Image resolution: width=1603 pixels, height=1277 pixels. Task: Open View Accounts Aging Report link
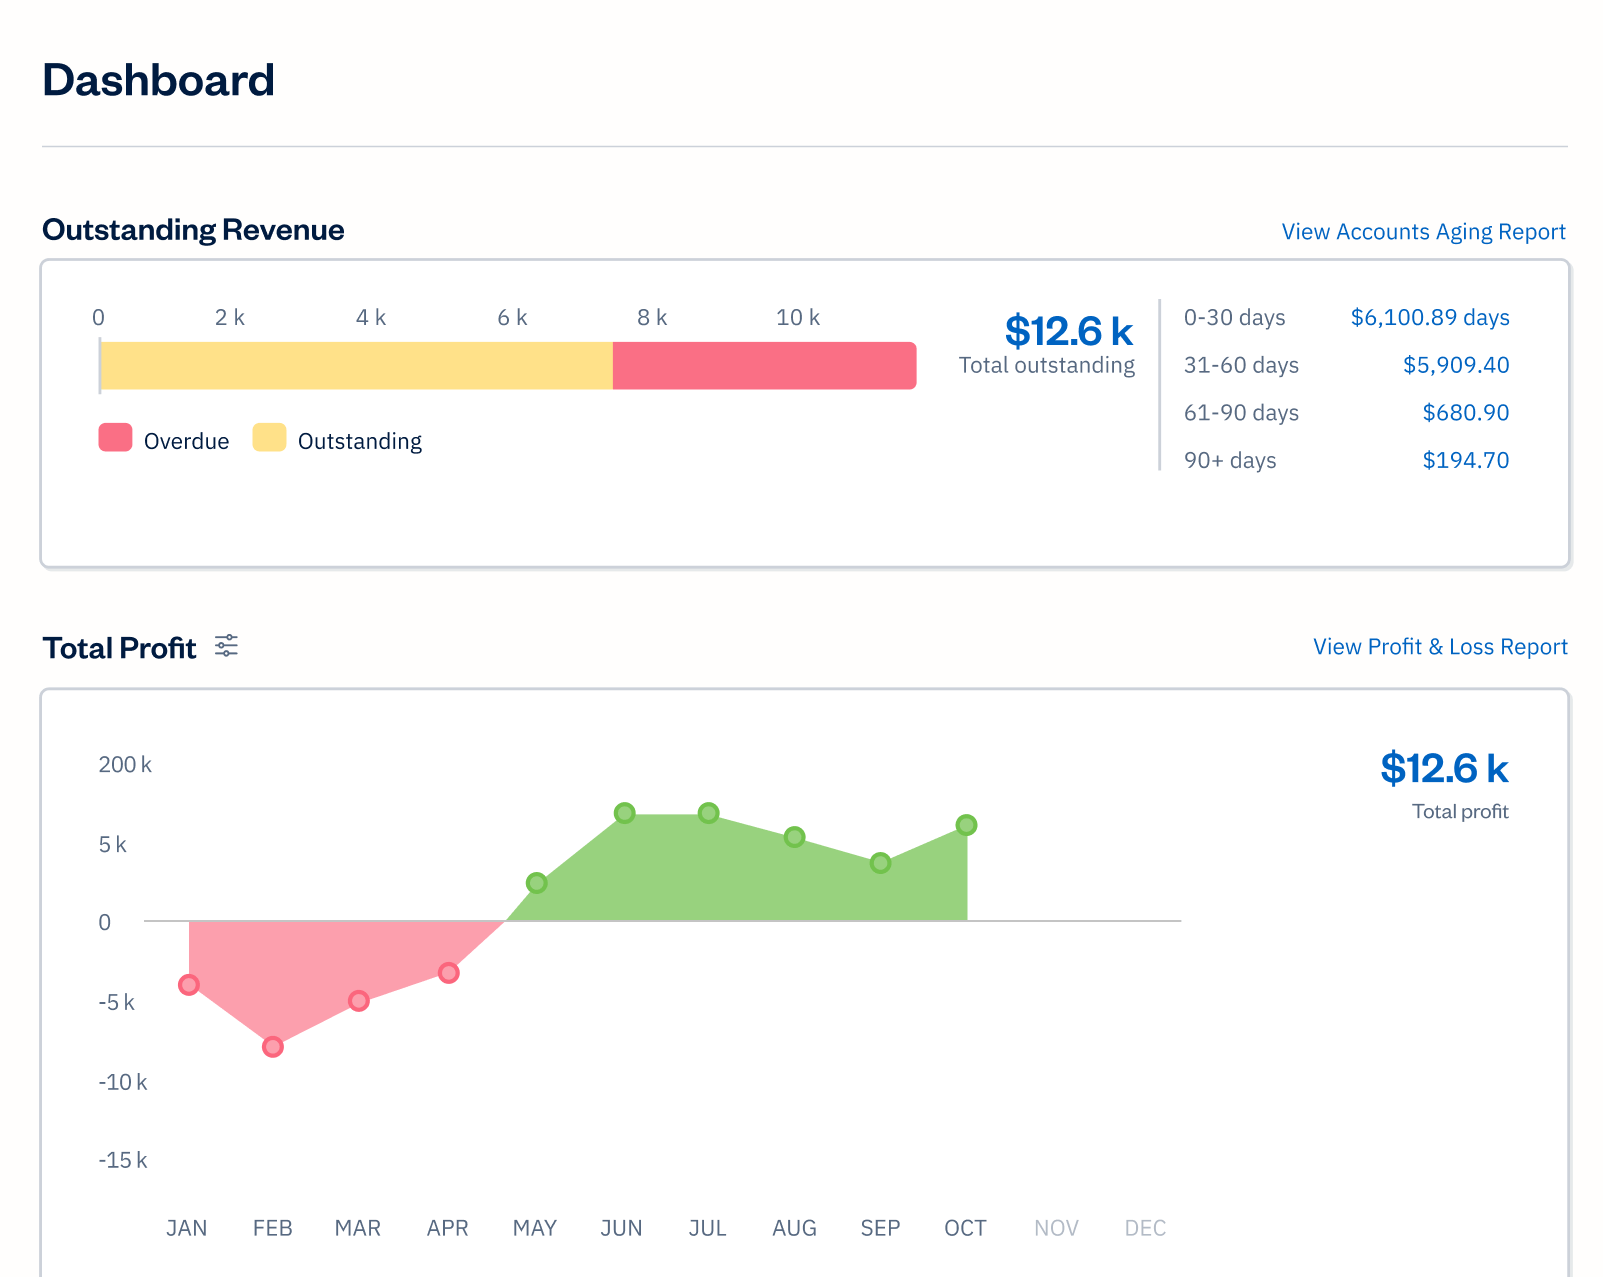(1423, 232)
